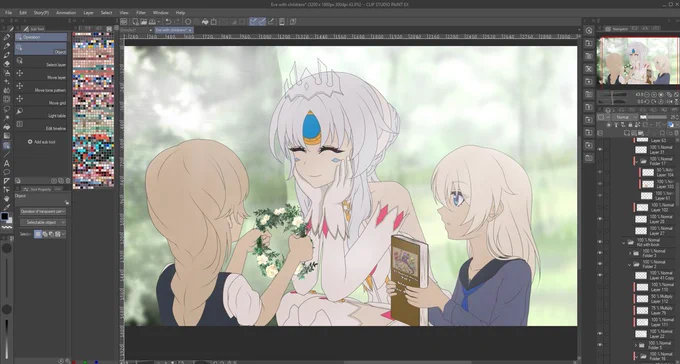Open the File menu

(8, 13)
